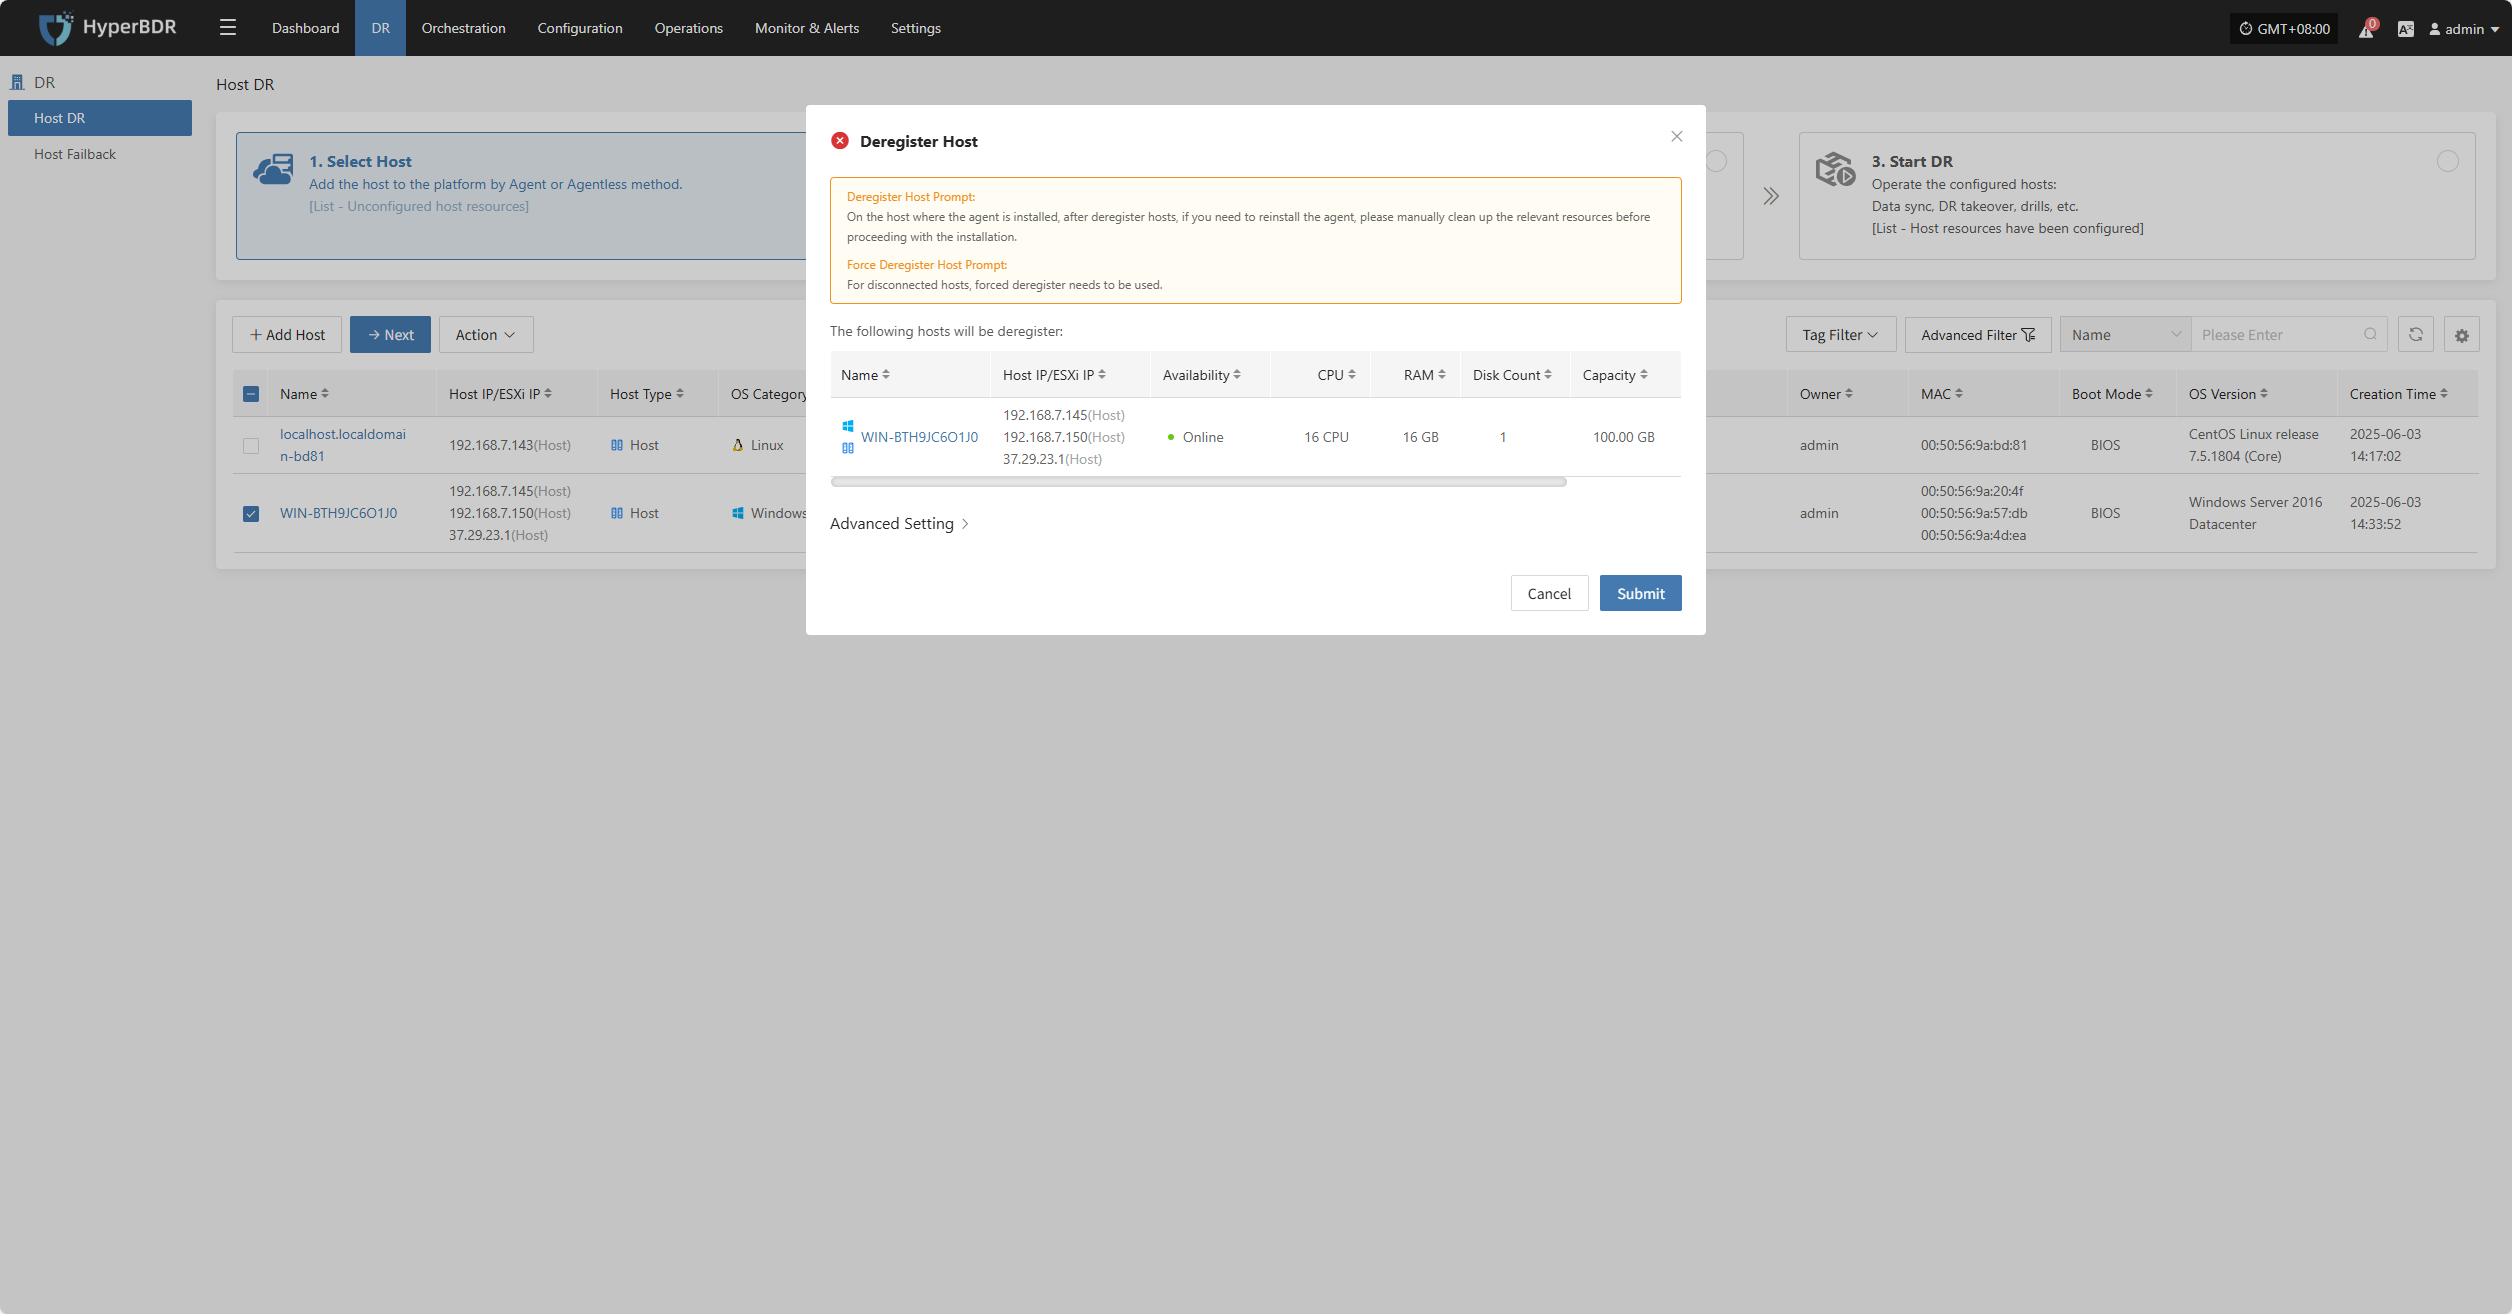This screenshot has width=2512, height=1314.
Task: Open the Tag Filter dropdown
Action: pos(1840,335)
